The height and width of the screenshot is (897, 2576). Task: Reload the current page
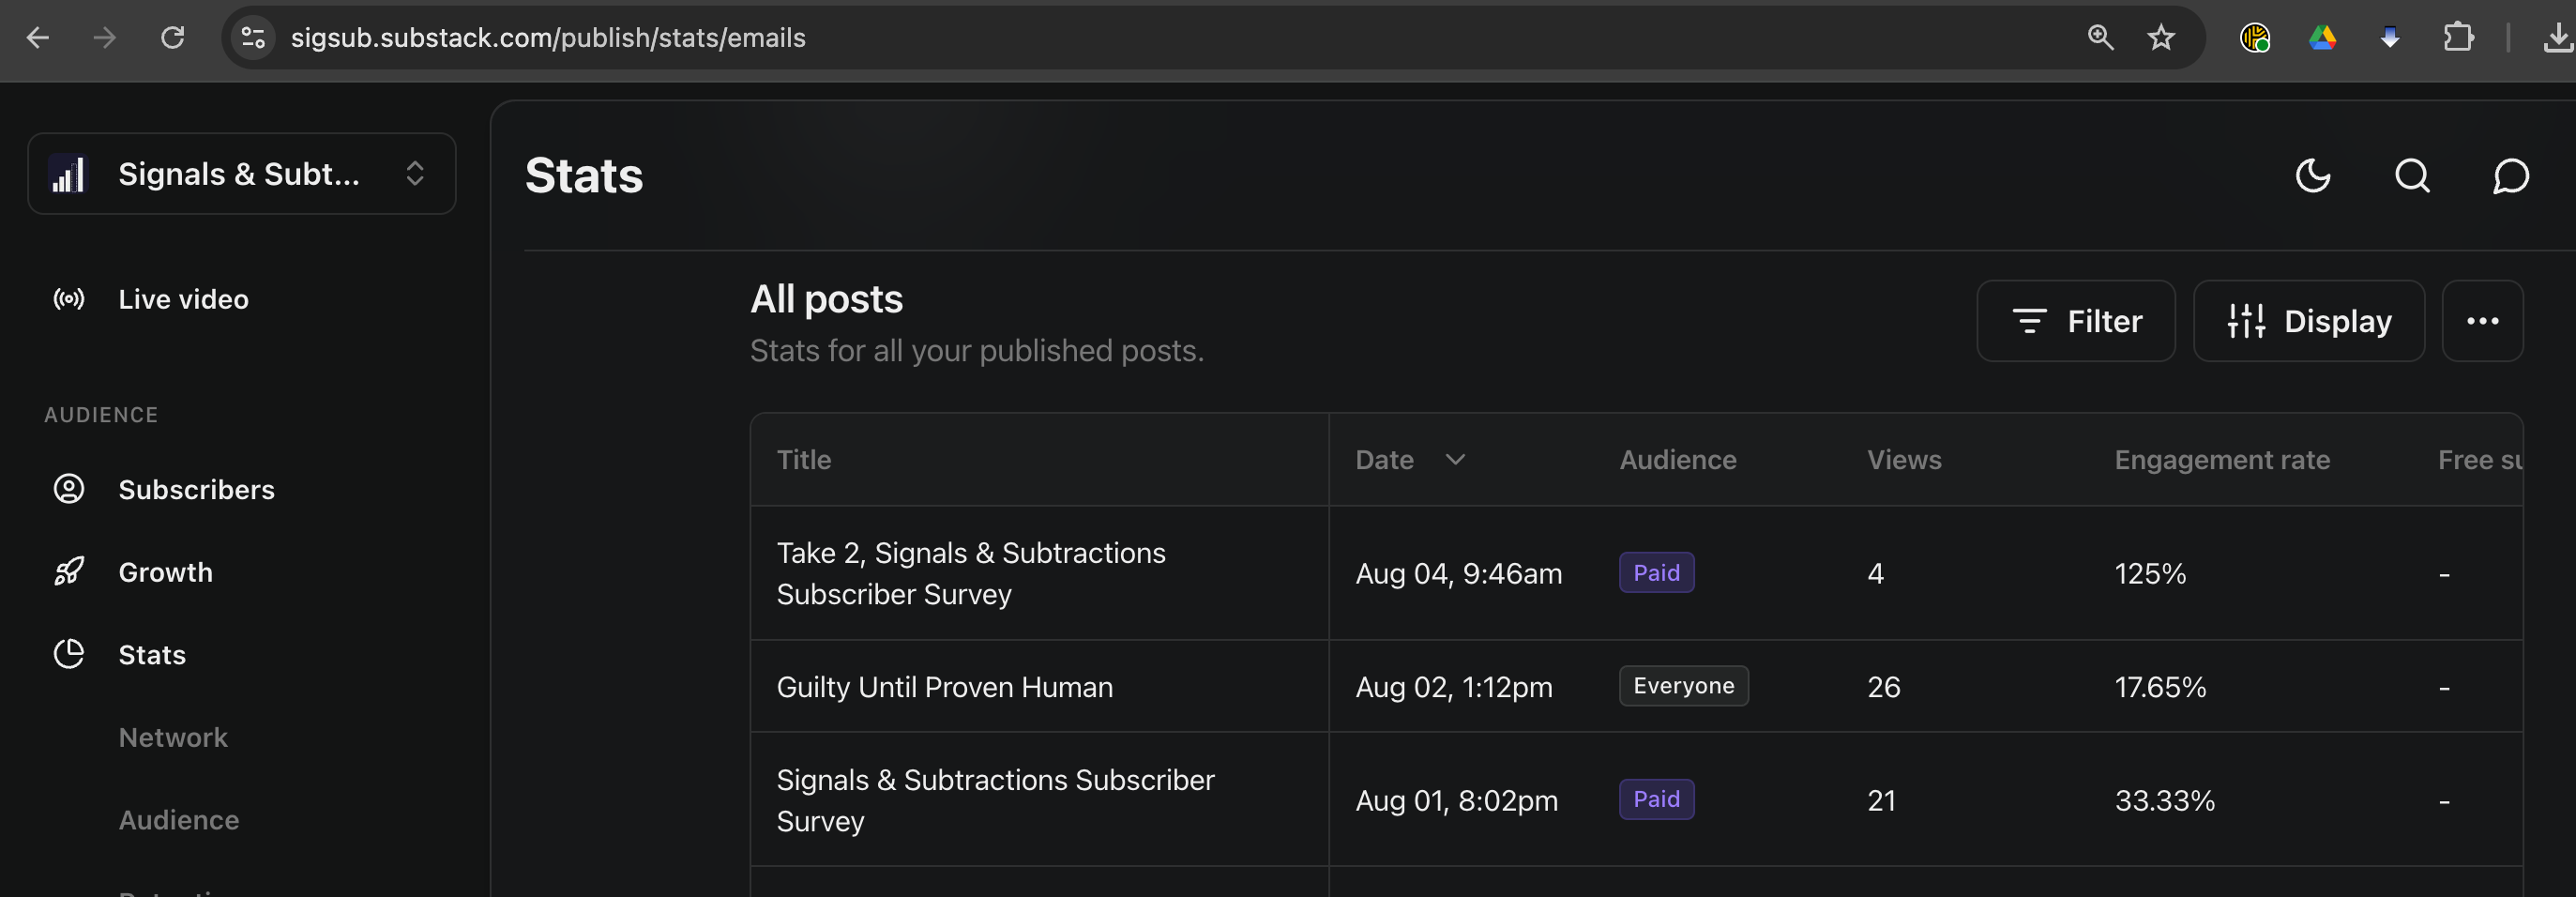tap(173, 38)
